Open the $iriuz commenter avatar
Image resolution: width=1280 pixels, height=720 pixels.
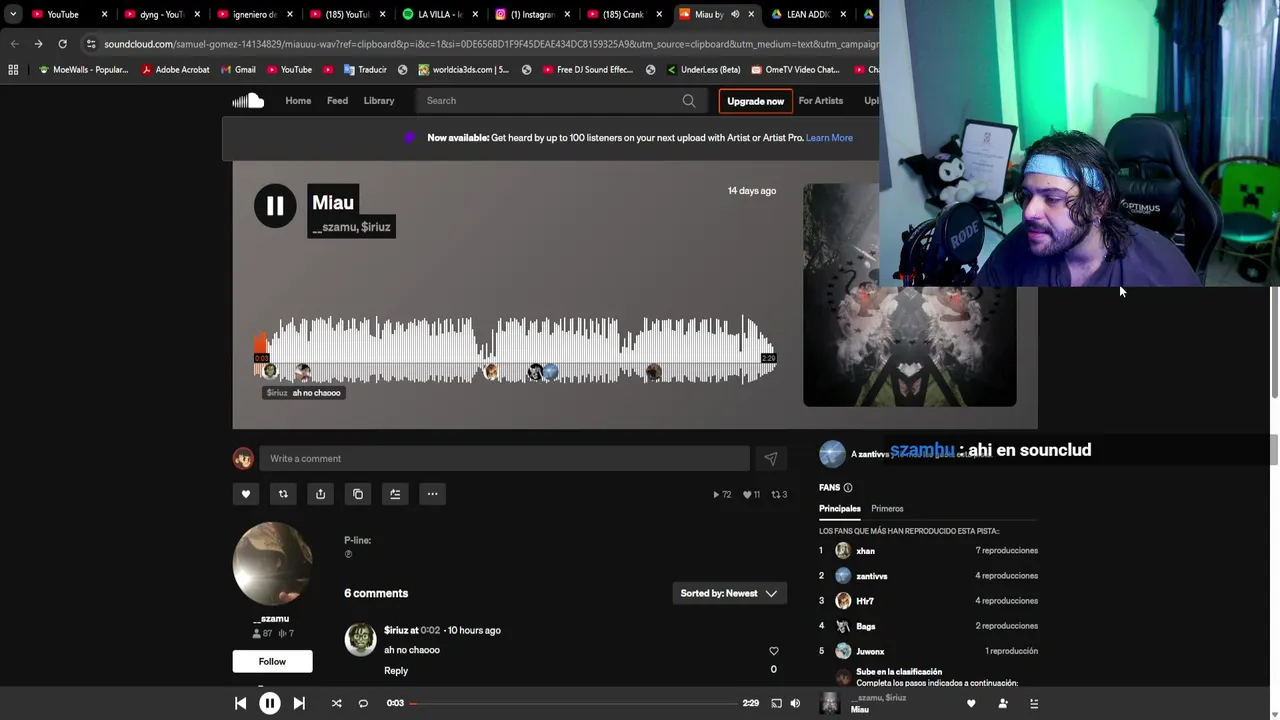pos(360,639)
